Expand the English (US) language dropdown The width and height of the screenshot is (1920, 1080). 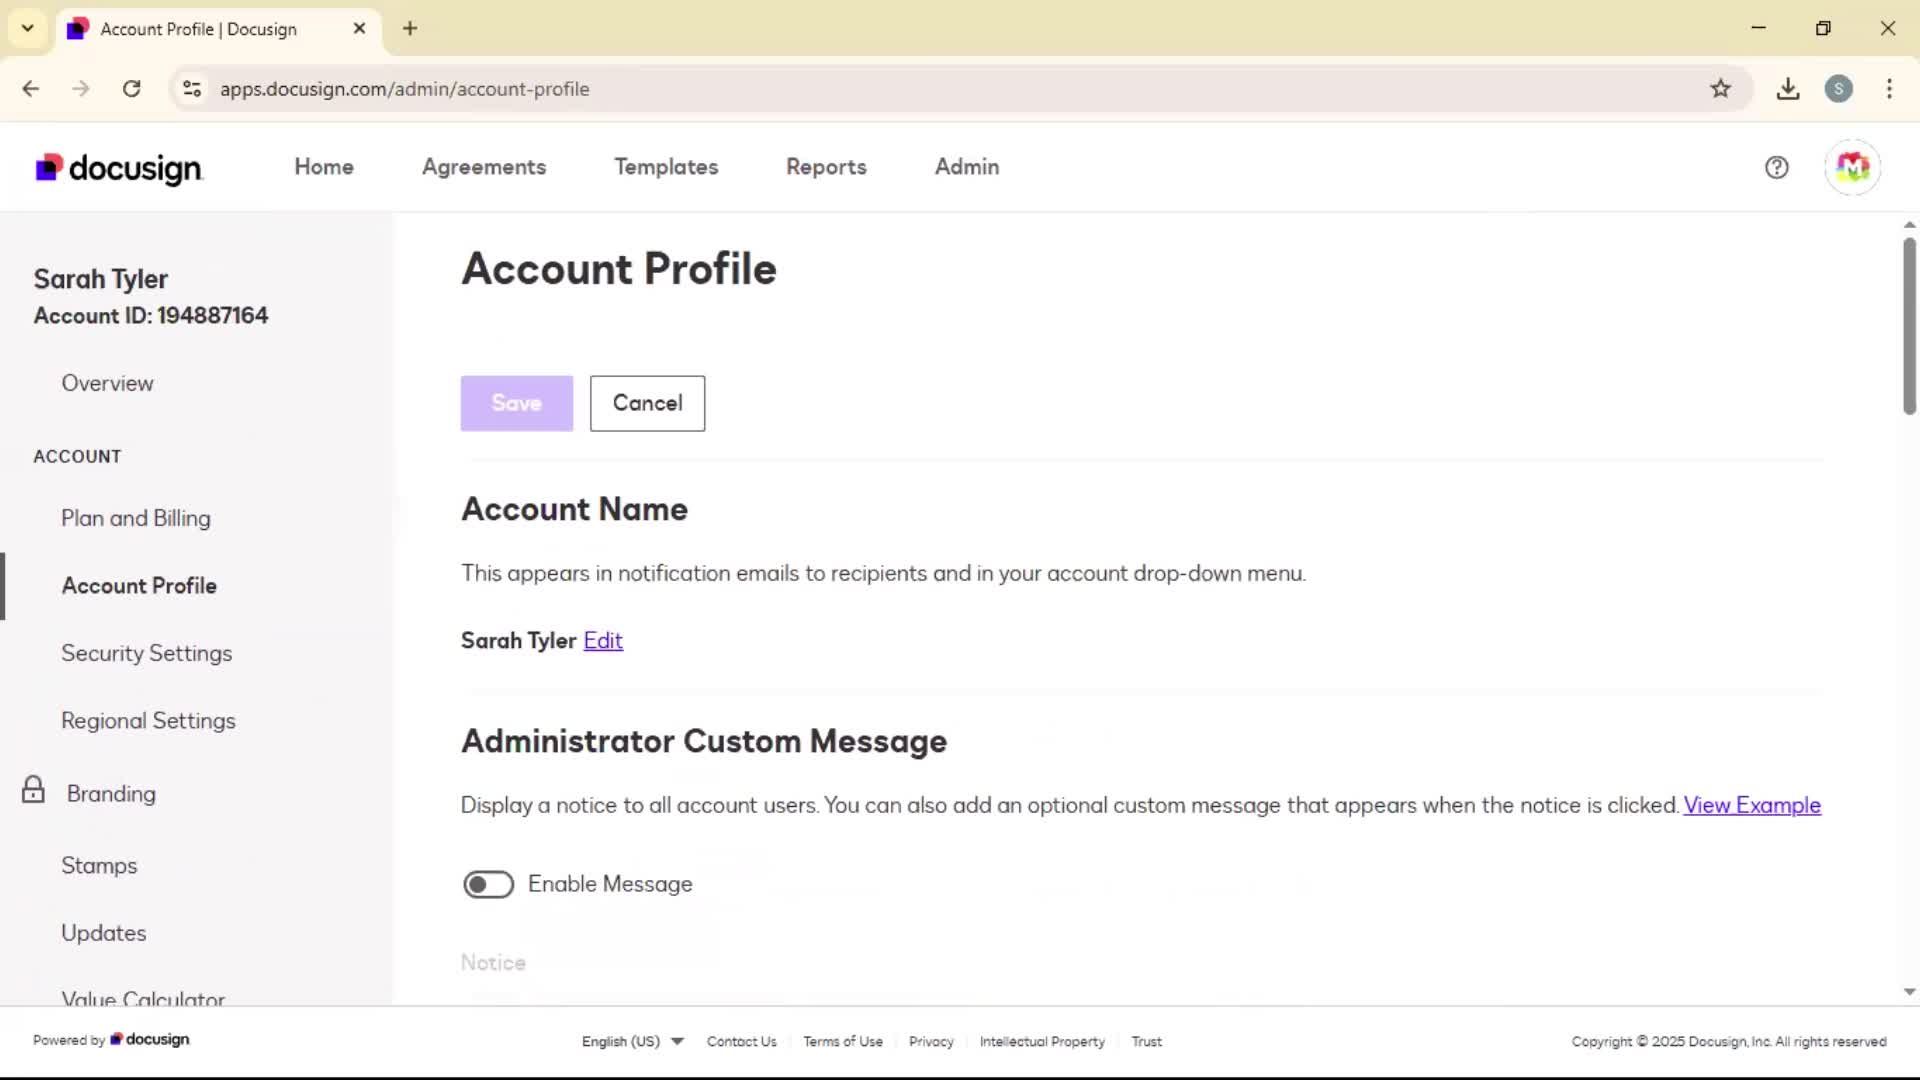pos(632,1041)
